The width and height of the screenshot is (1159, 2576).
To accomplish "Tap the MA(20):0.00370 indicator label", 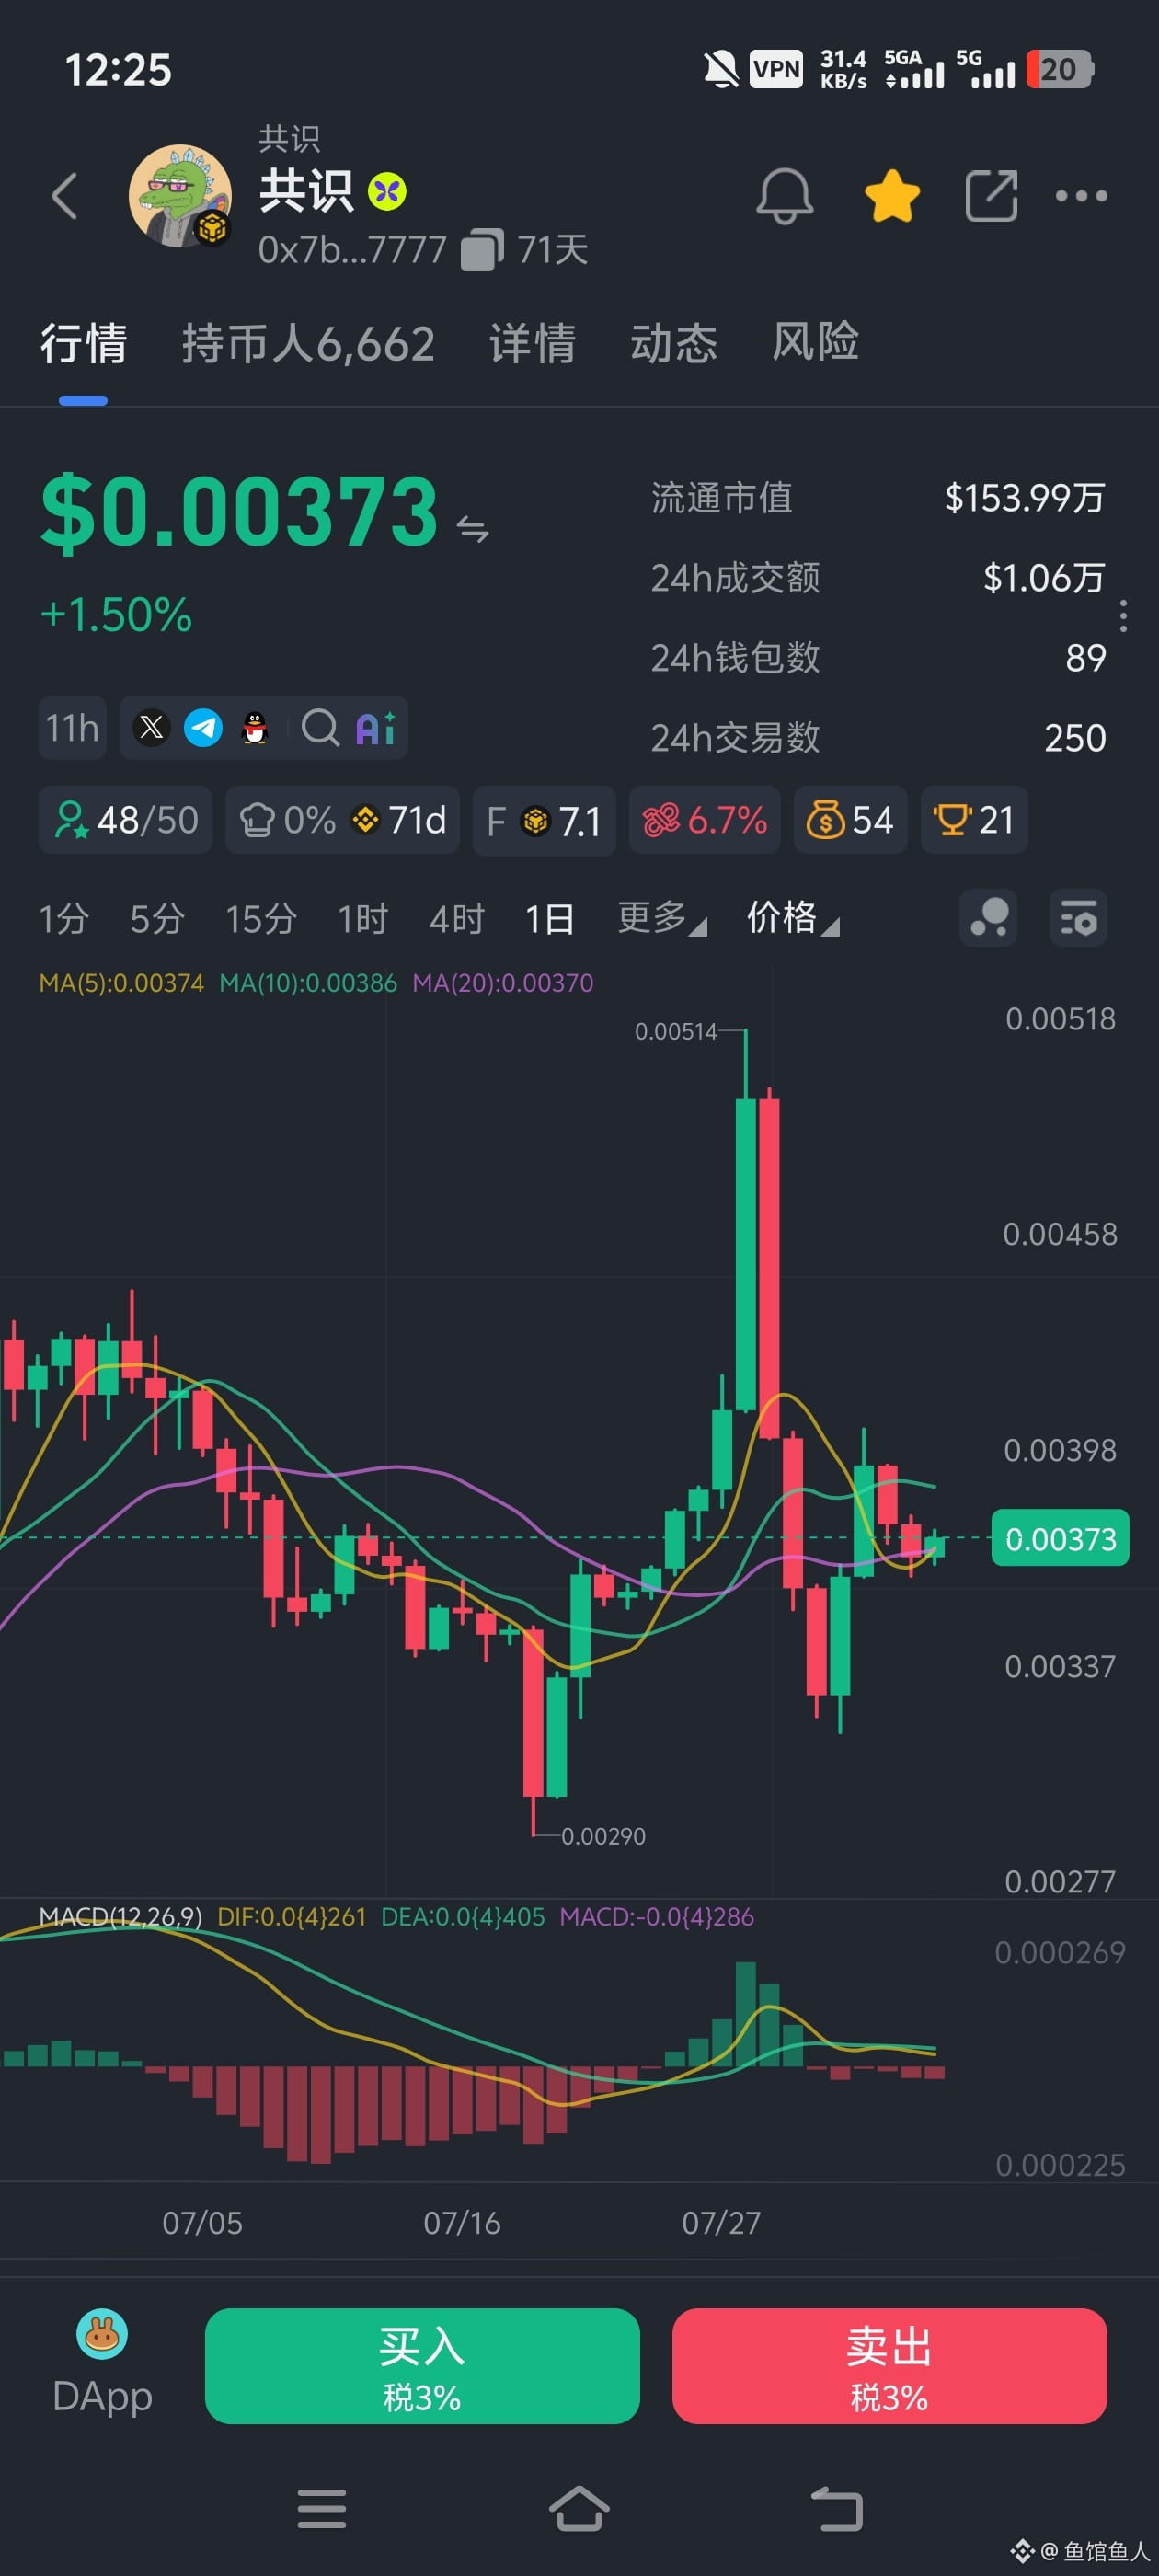I will 503,983.
